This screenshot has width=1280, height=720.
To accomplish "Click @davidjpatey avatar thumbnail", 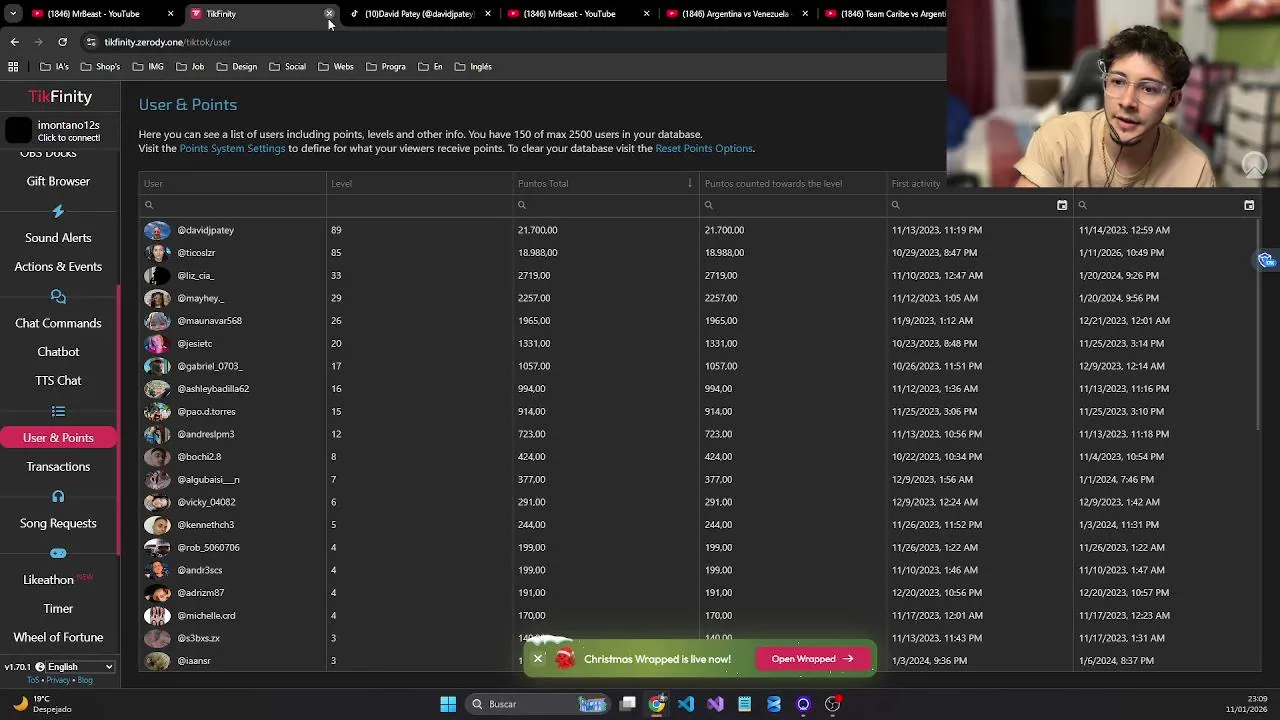I will coord(157,230).
